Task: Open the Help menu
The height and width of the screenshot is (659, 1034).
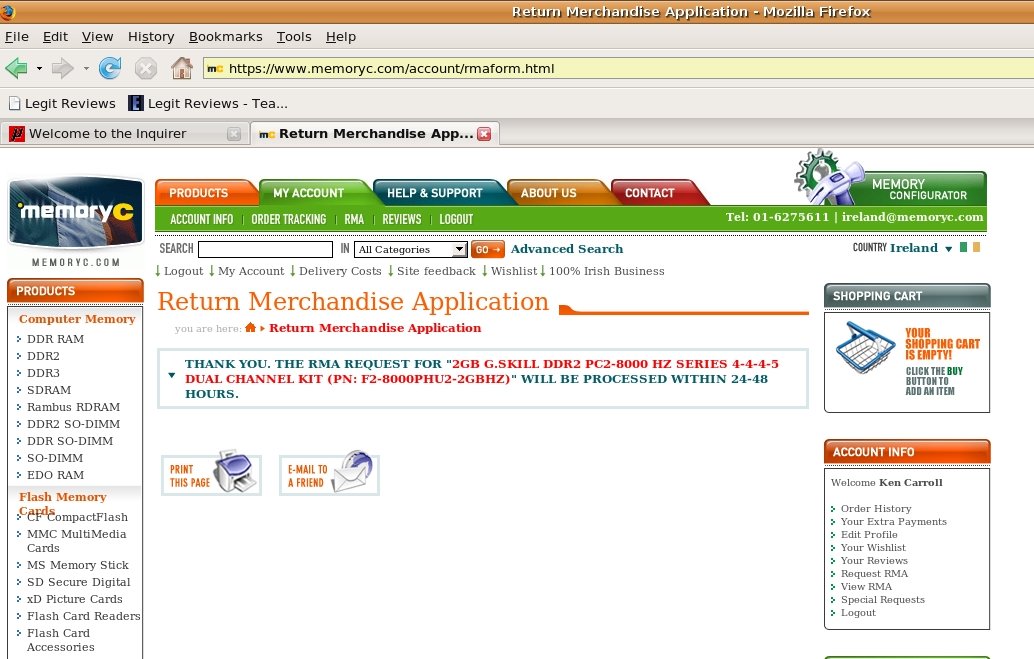Action: click(341, 37)
